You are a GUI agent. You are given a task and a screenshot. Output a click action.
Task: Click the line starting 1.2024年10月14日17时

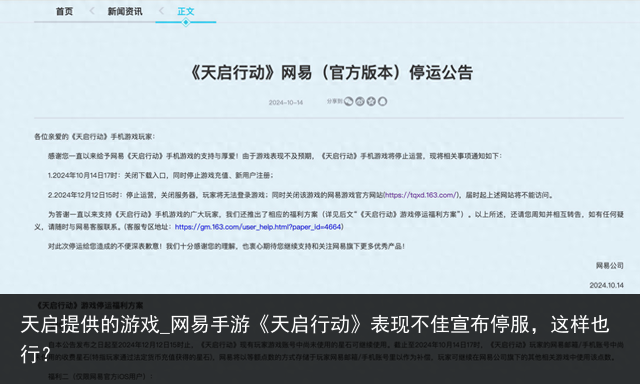(160, 175)
